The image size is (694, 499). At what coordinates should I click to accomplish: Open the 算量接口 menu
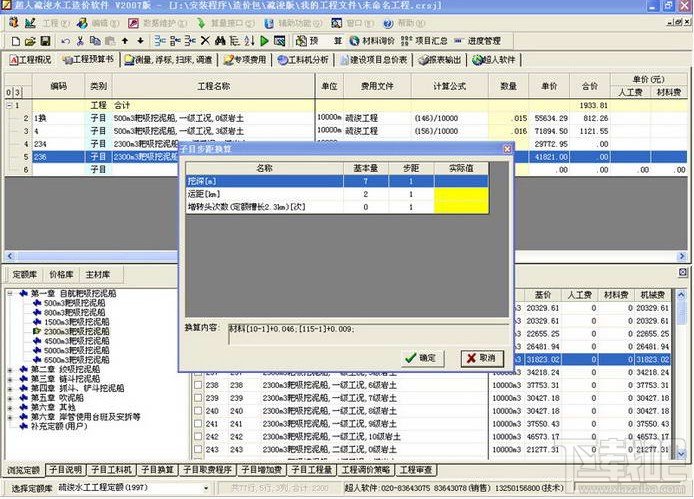[x=226, y=23]
